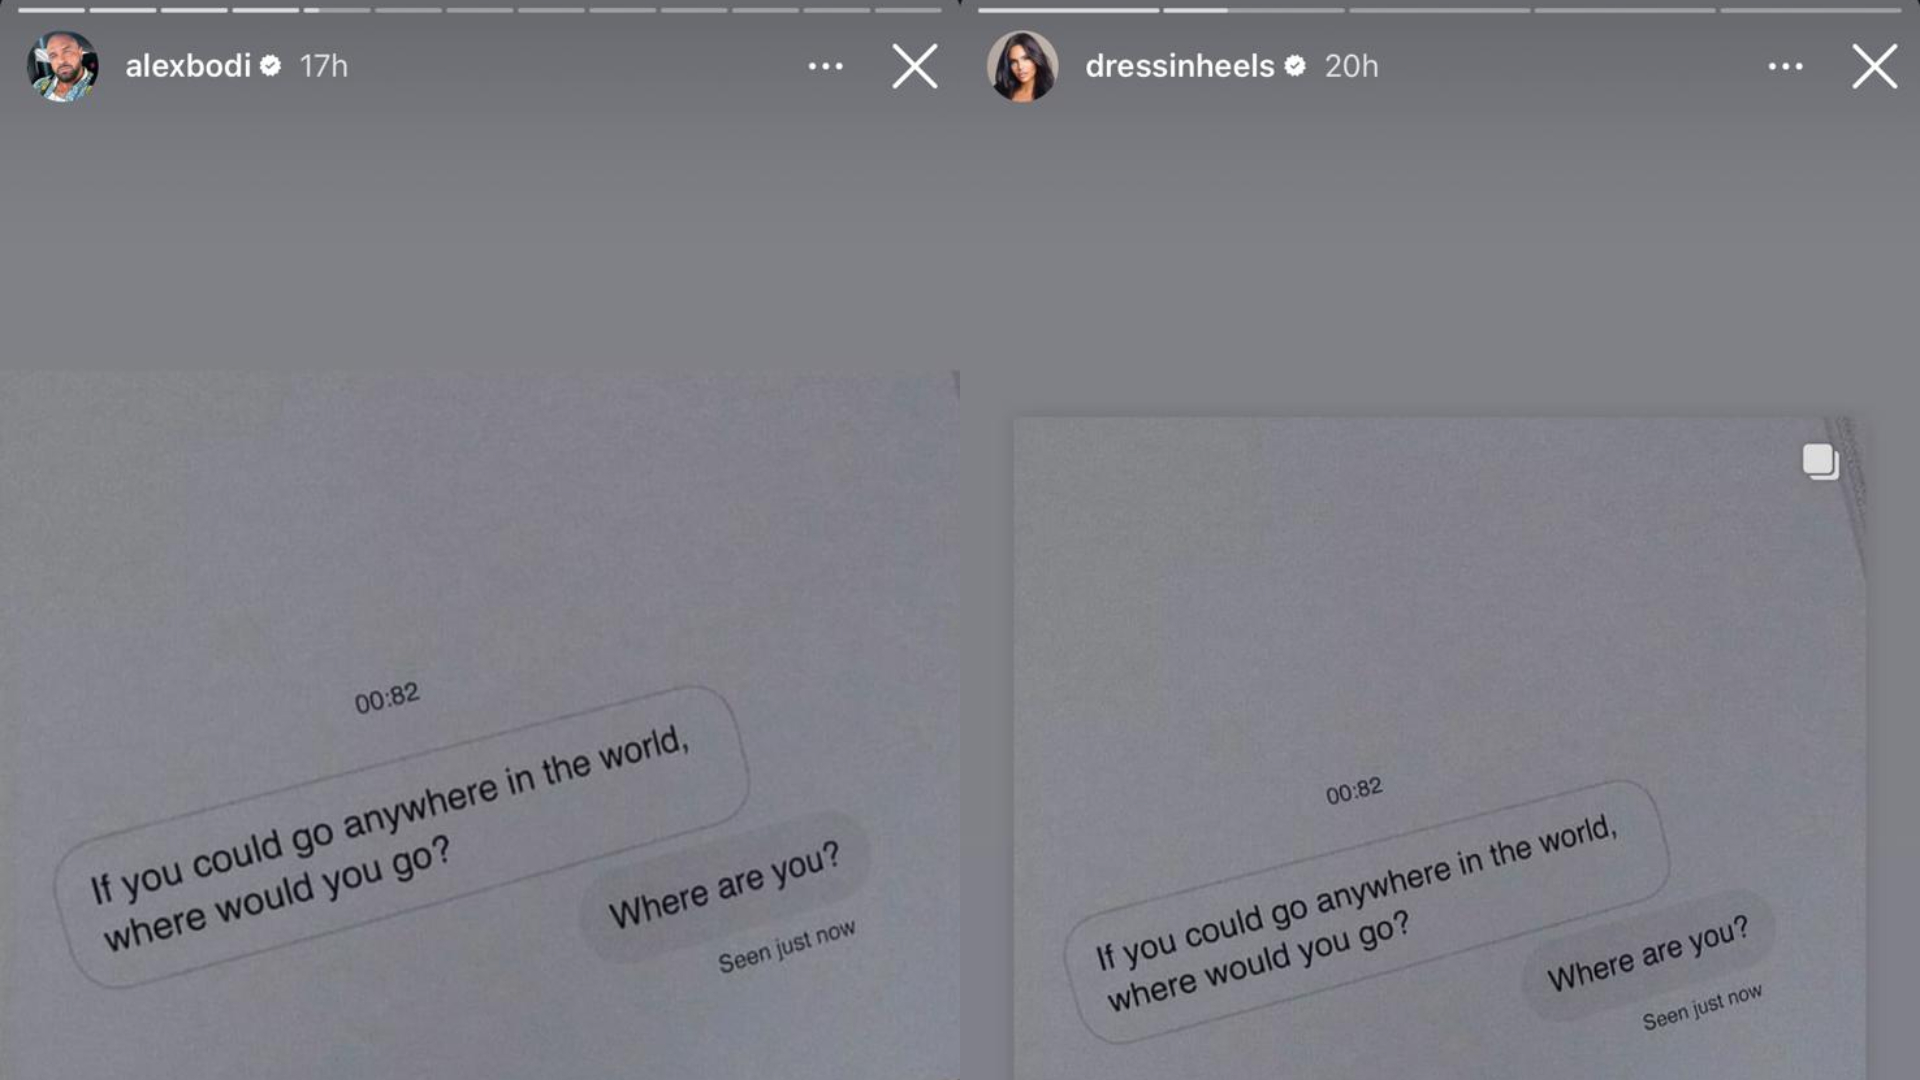1920x1080 pixels.
Task: Jump to first segment of dressinheels' story bar
Action: [1068, 10]
